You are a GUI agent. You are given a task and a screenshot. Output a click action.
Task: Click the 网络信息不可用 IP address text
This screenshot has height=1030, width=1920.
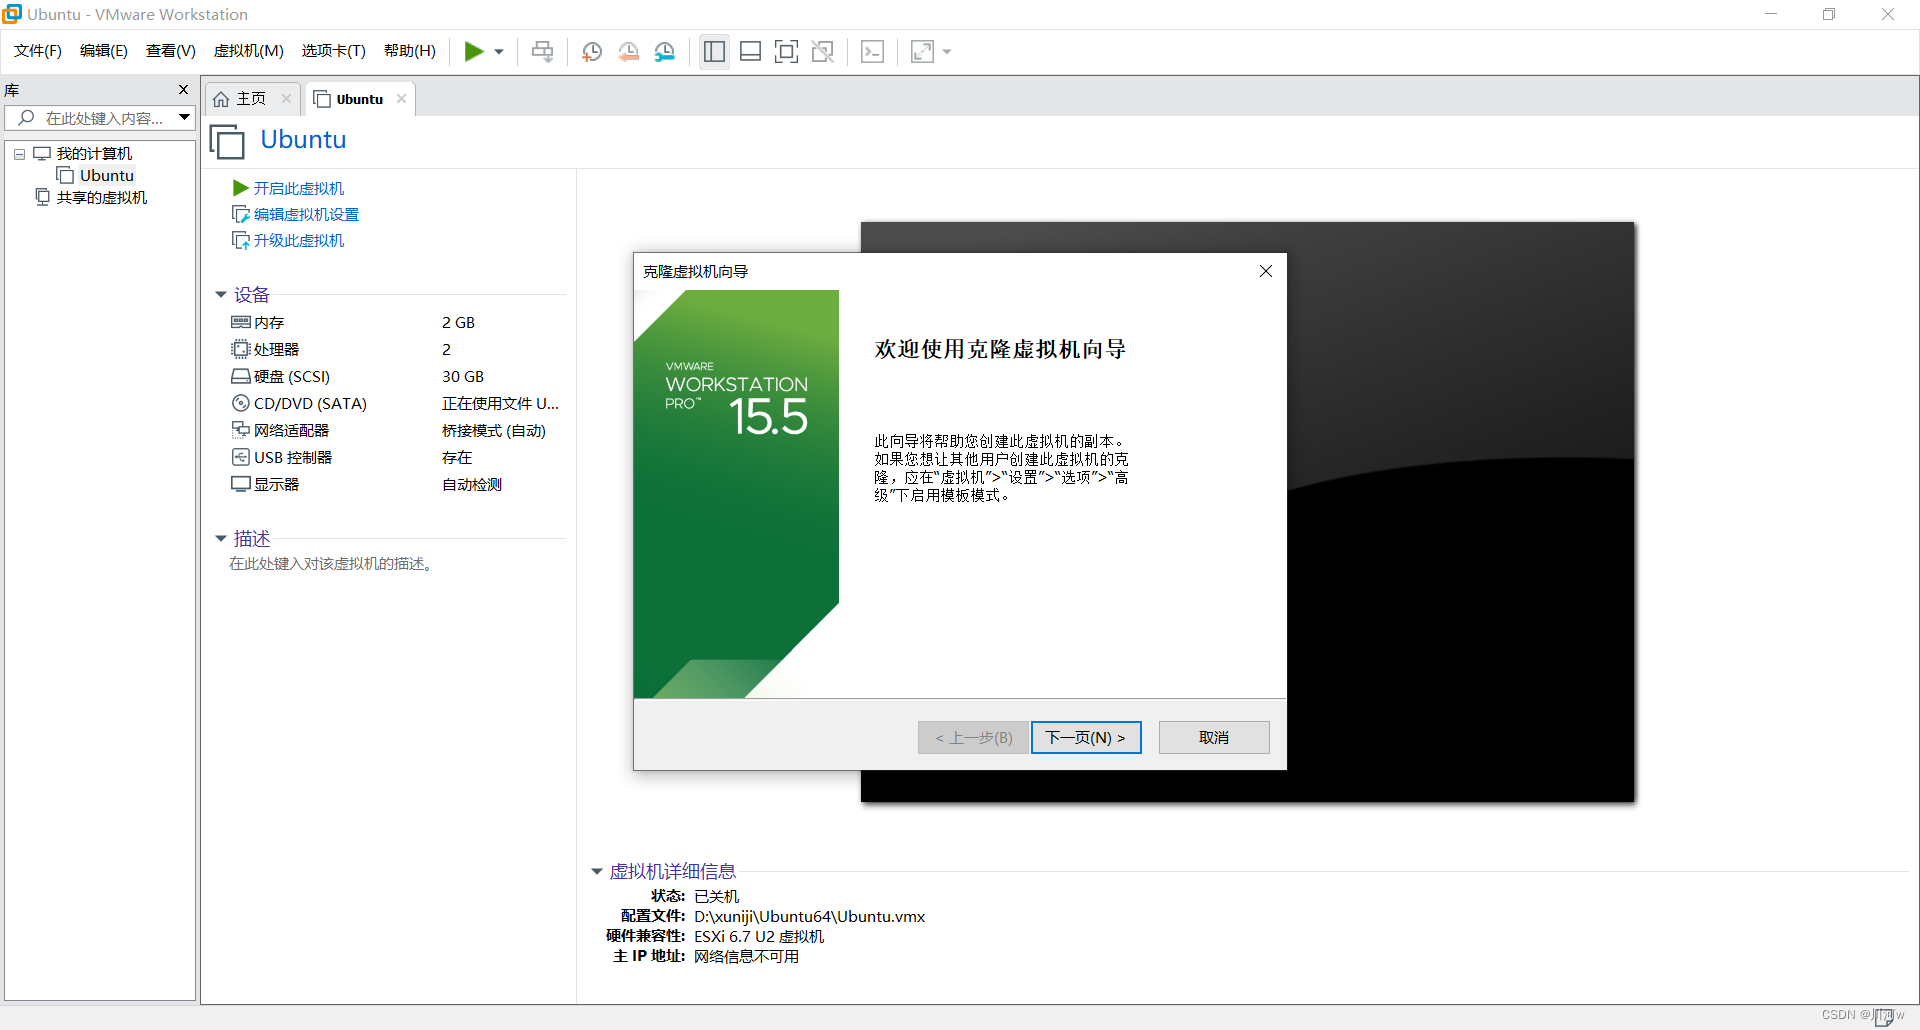[x=747, y=957]
